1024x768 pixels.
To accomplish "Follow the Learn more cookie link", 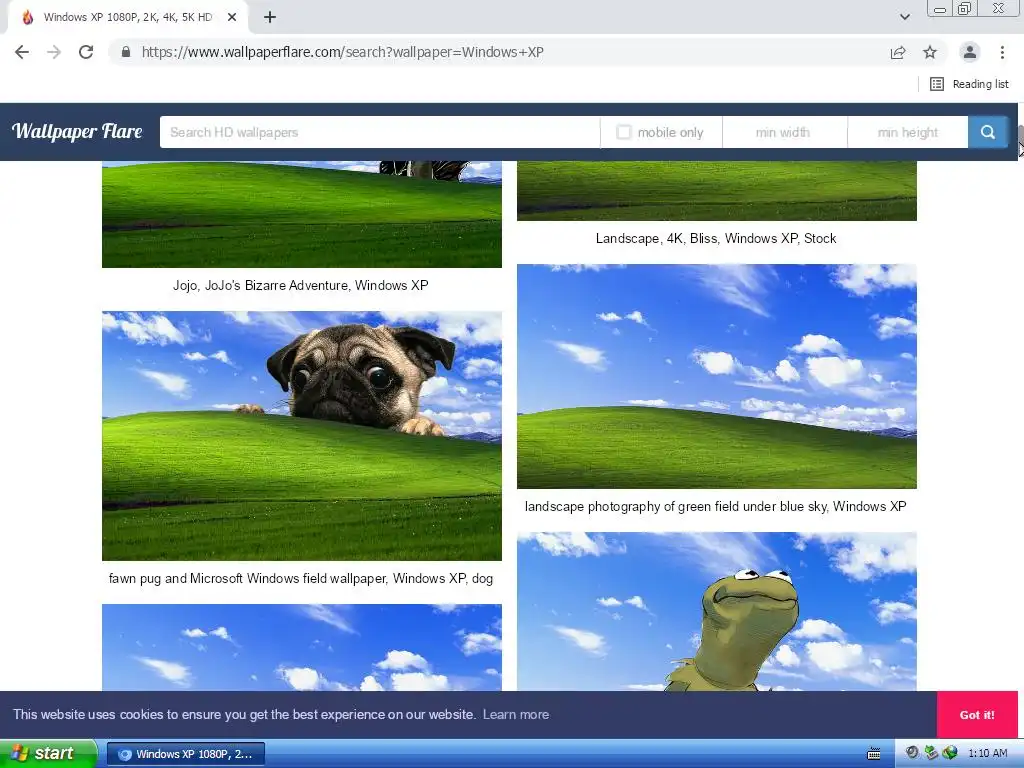I will [516, 714].
